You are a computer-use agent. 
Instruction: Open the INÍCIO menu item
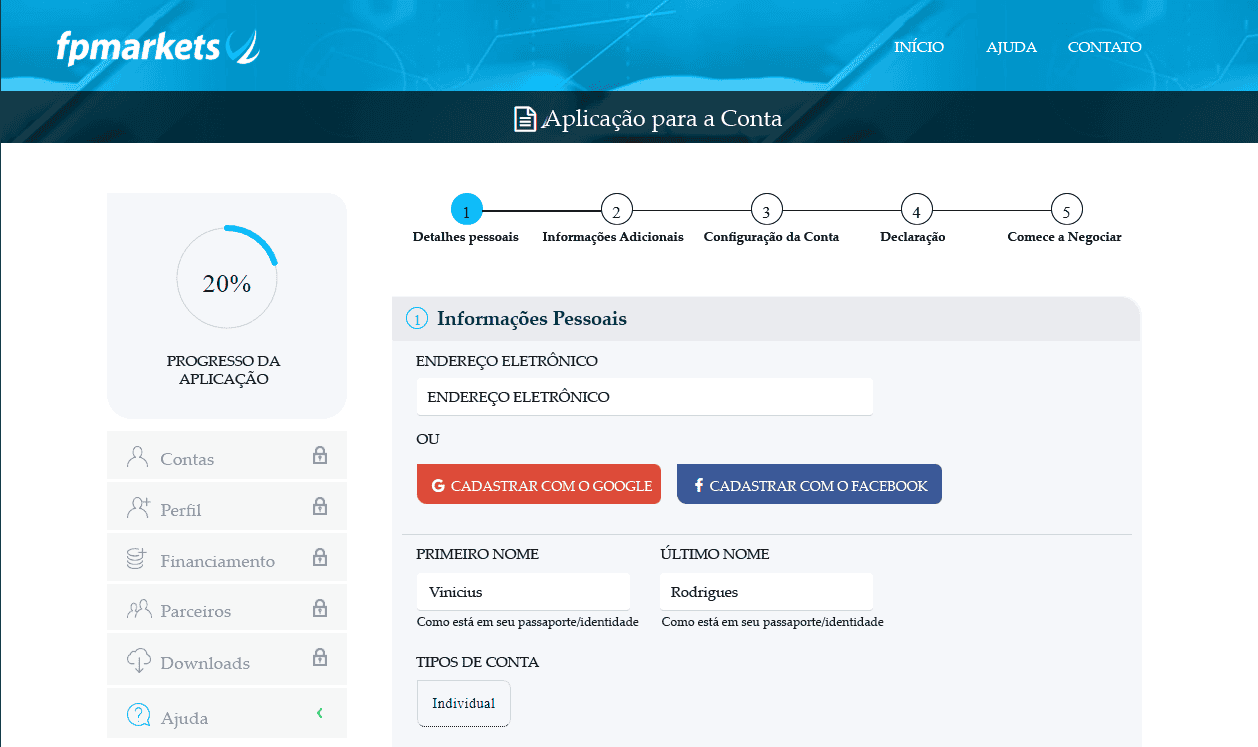[918, 46]
